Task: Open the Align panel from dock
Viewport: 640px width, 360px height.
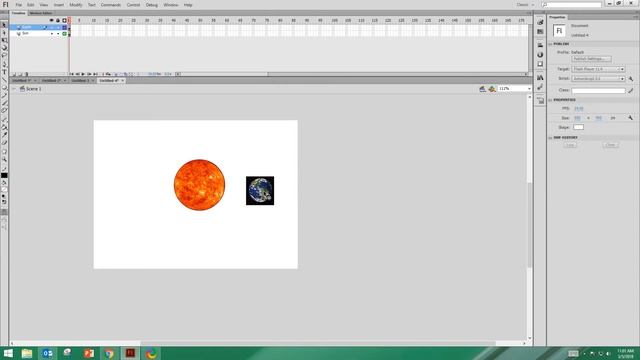Action: coord(540,45)
